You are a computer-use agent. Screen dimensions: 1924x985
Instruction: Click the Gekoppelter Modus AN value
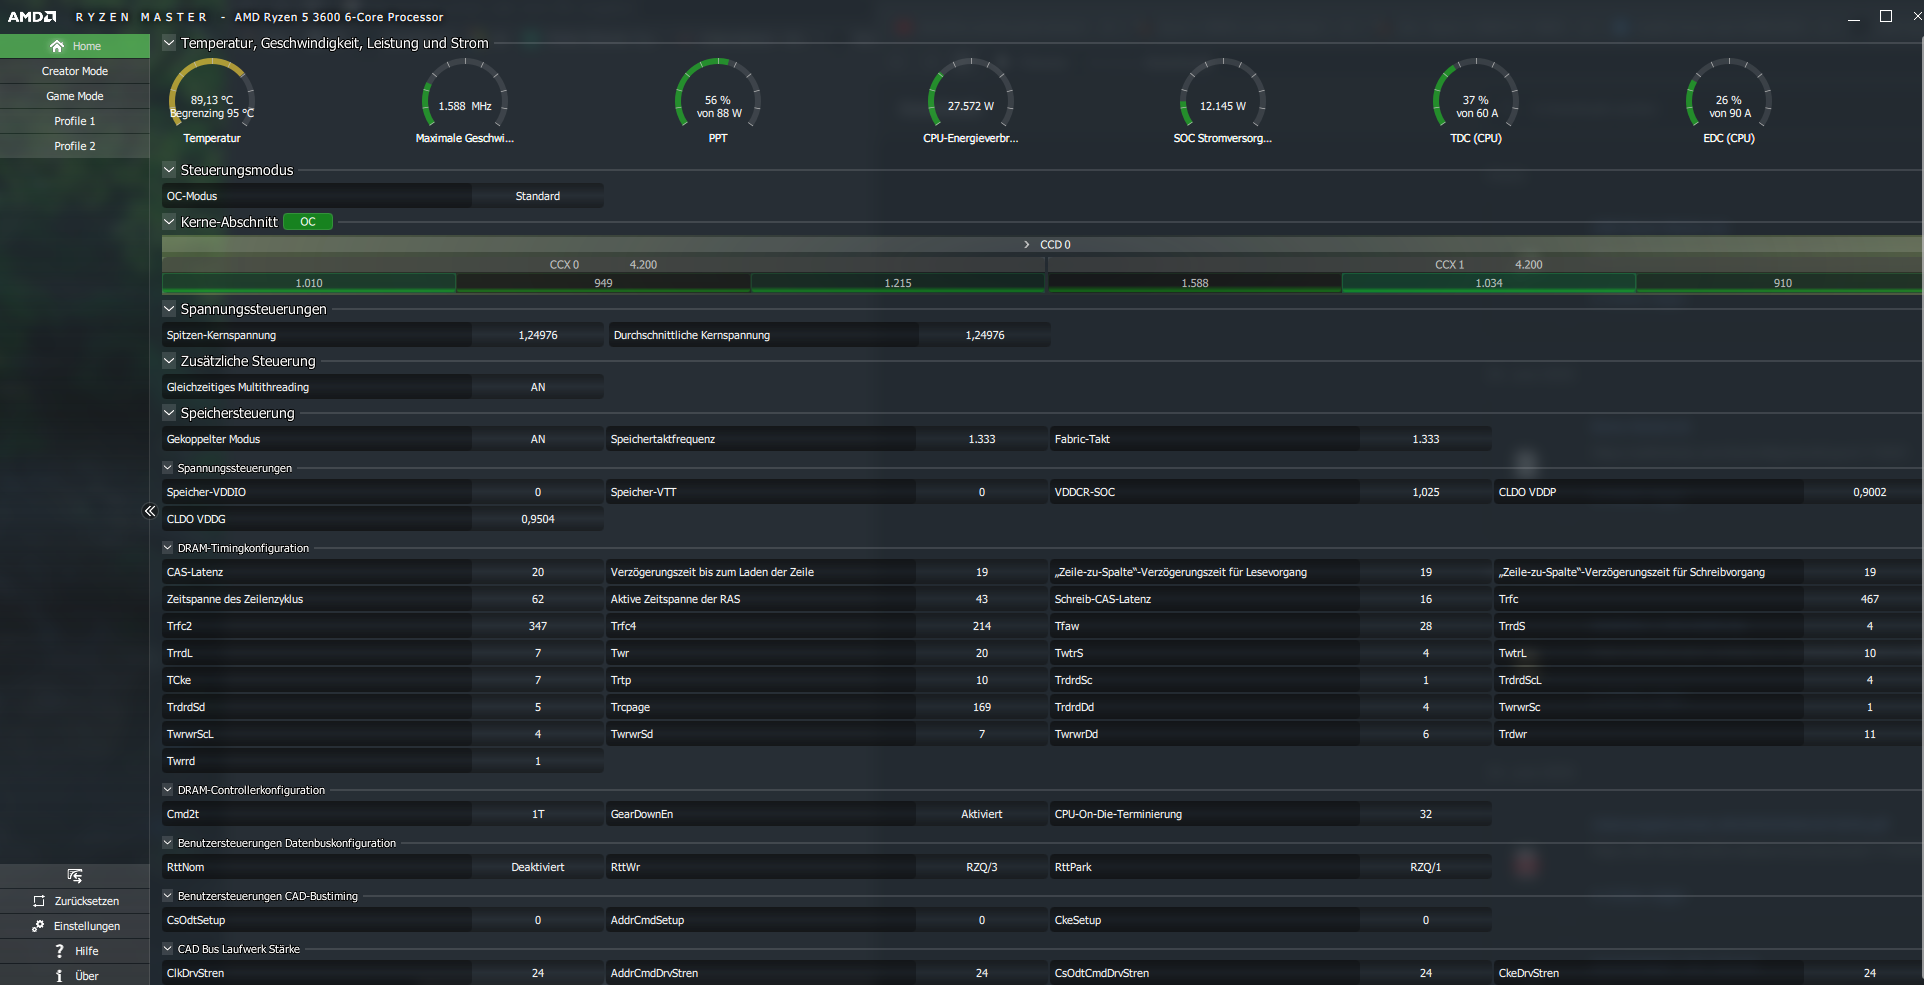[x=538, y=439]
